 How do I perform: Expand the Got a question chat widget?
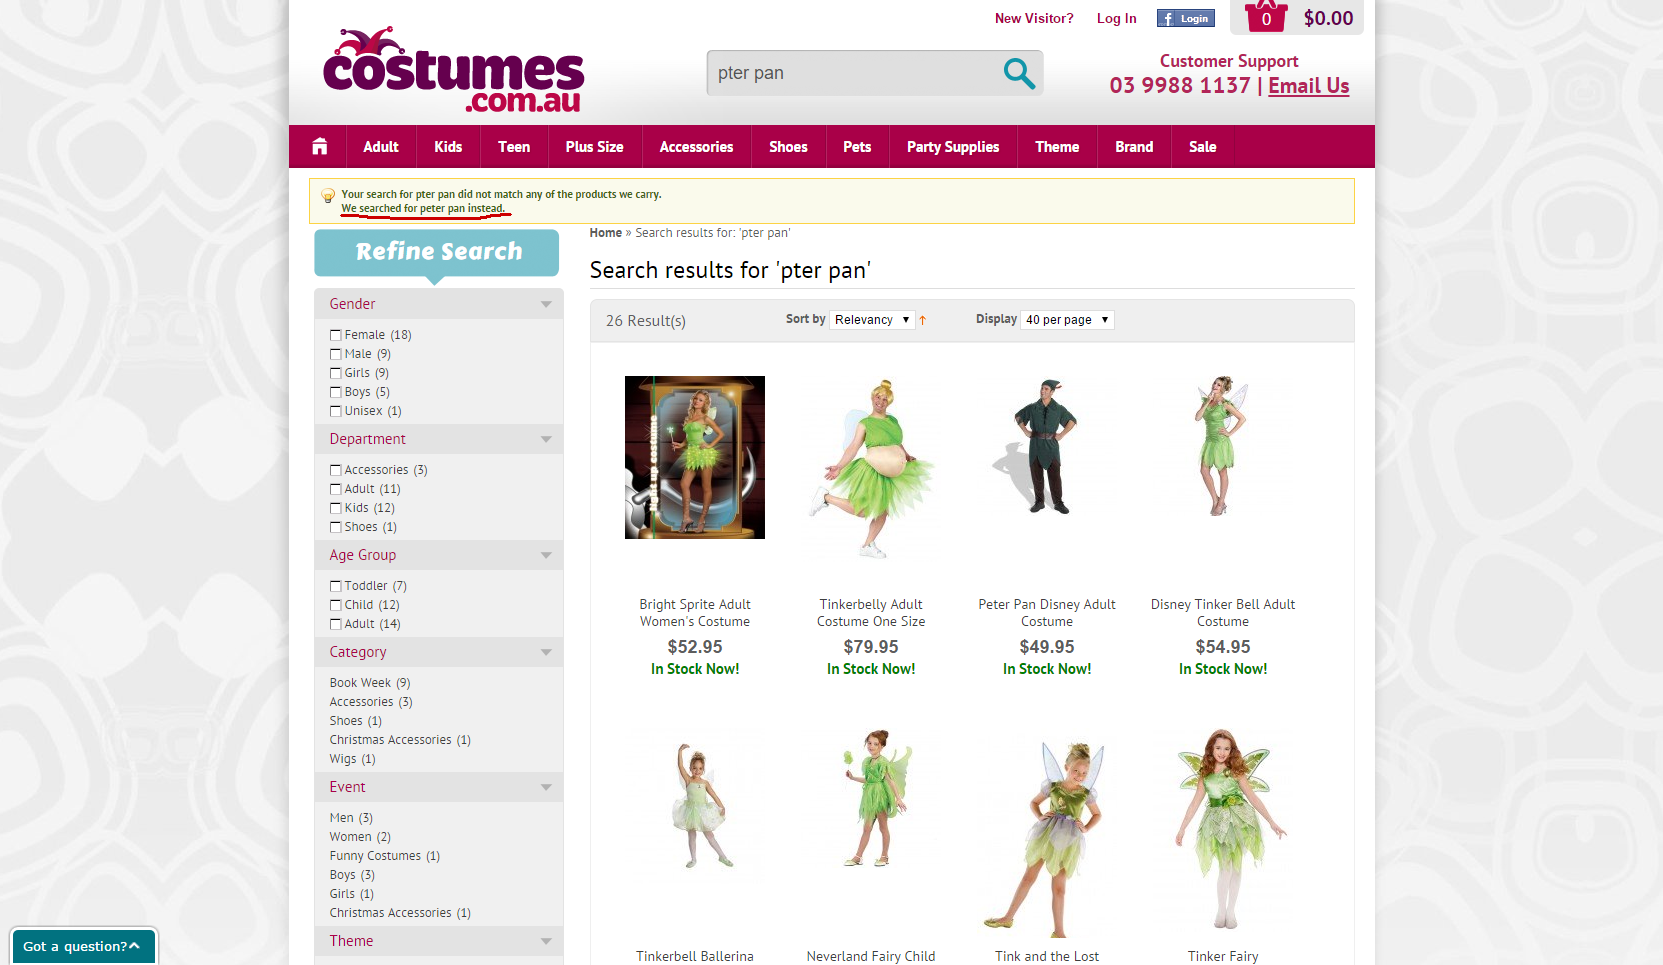coord(83,946)
